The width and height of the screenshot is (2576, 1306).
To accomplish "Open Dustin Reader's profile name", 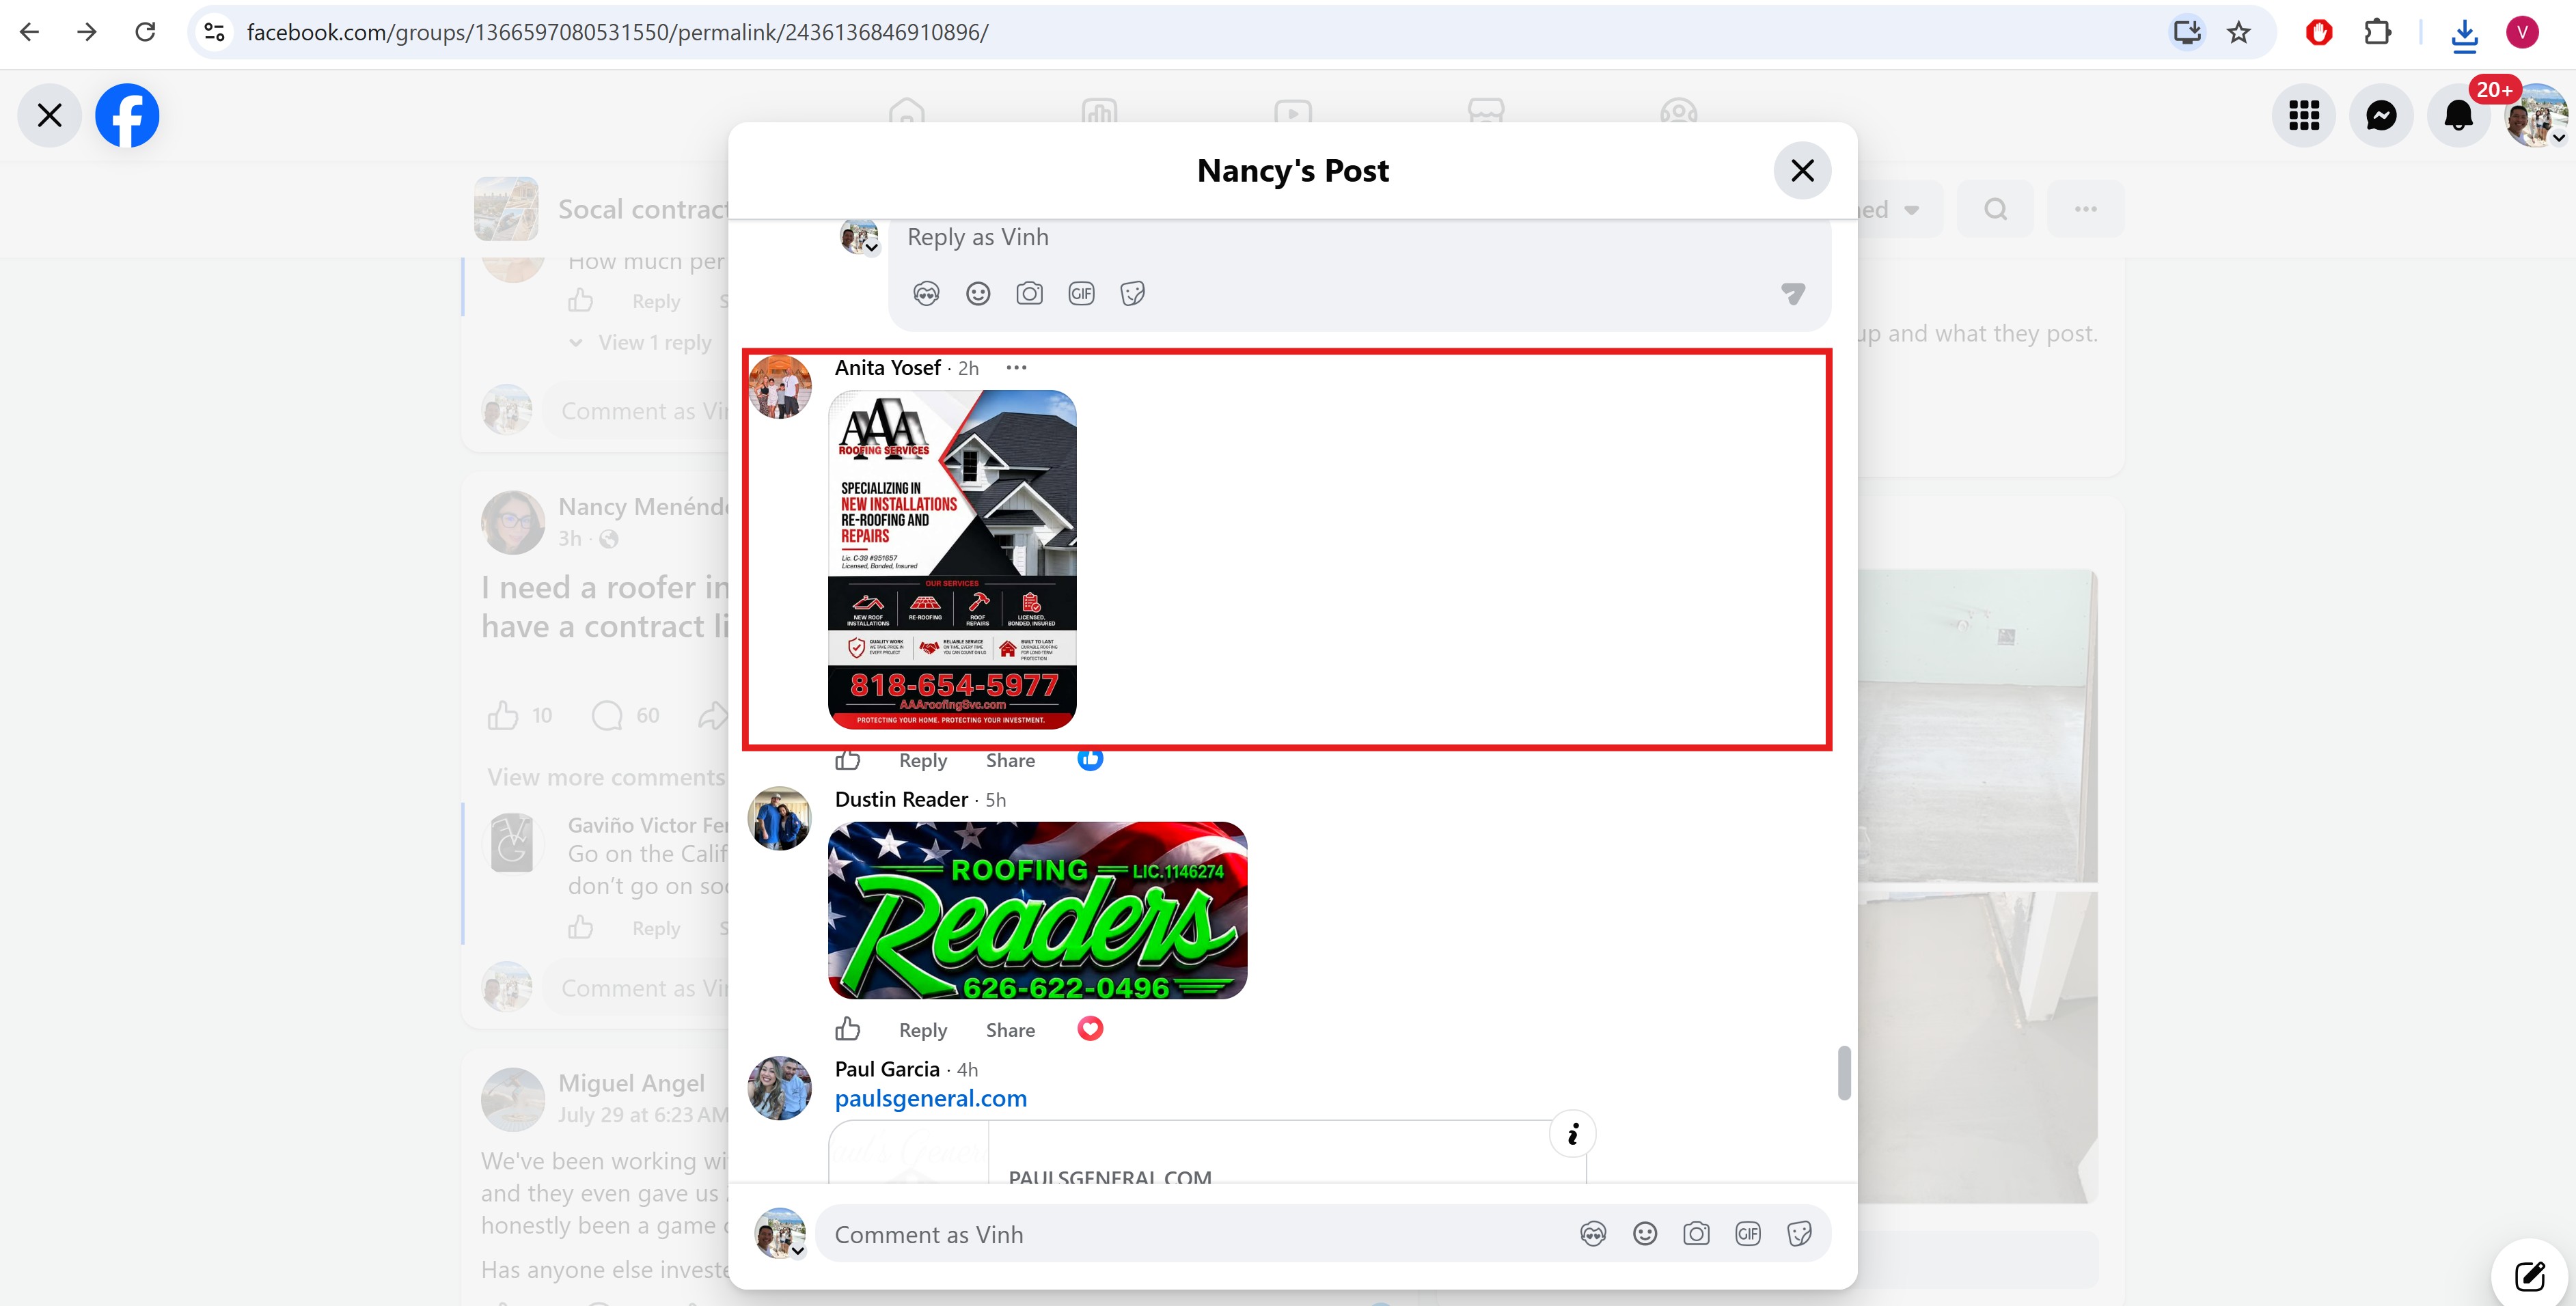I will pos(901,799).
